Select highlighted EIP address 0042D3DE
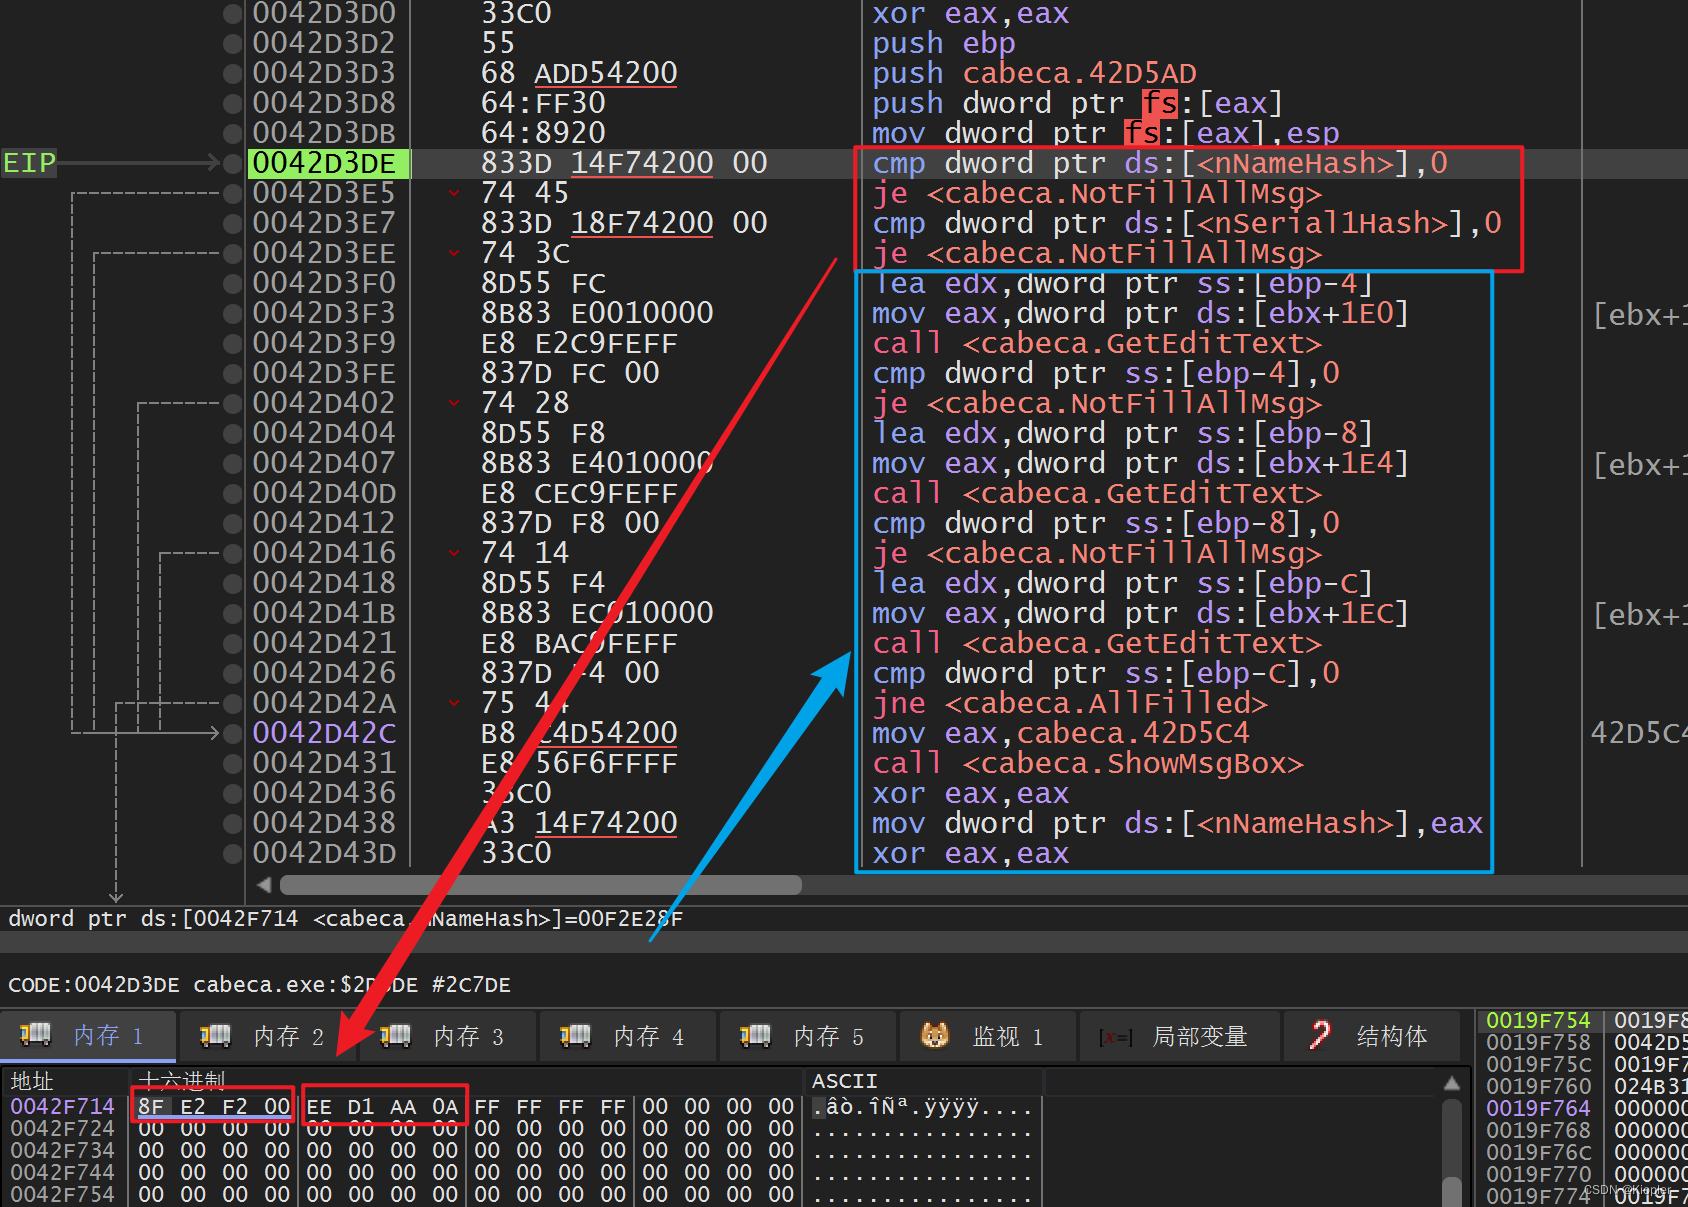The height and width of the screenshot is (1207, 1688). point(328,163)
